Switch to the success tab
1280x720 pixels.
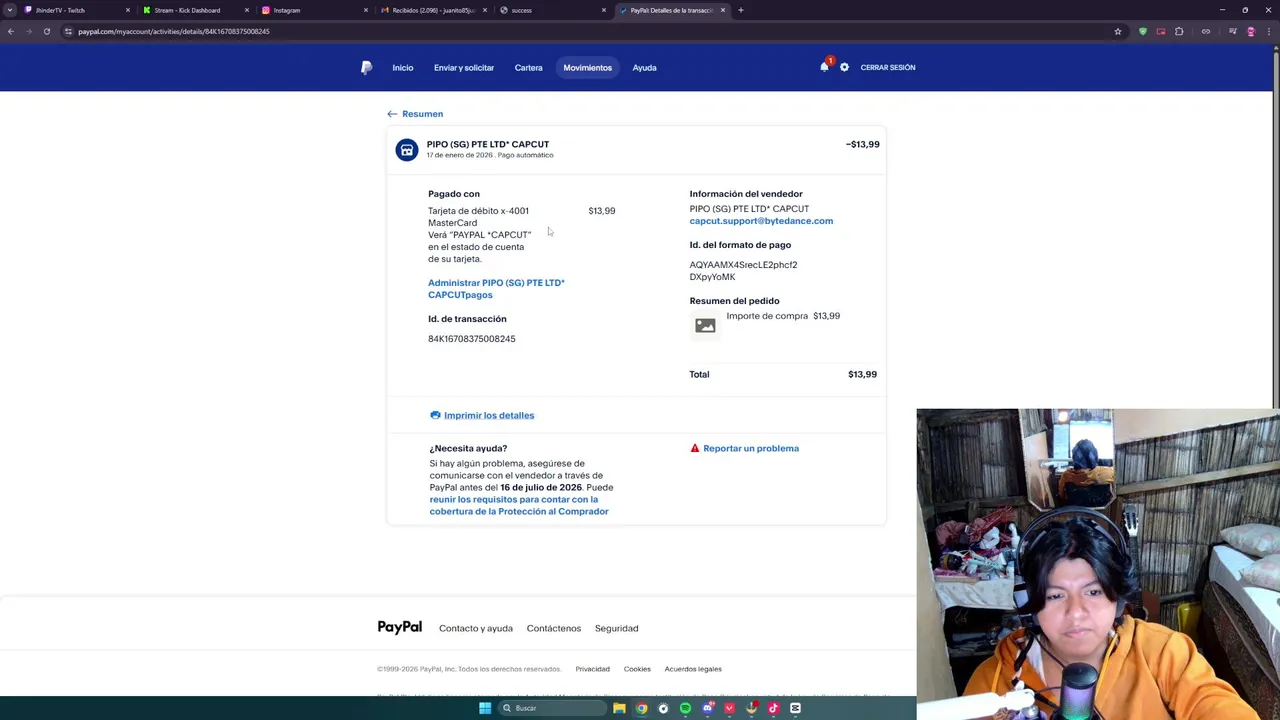tap(552, 10)
